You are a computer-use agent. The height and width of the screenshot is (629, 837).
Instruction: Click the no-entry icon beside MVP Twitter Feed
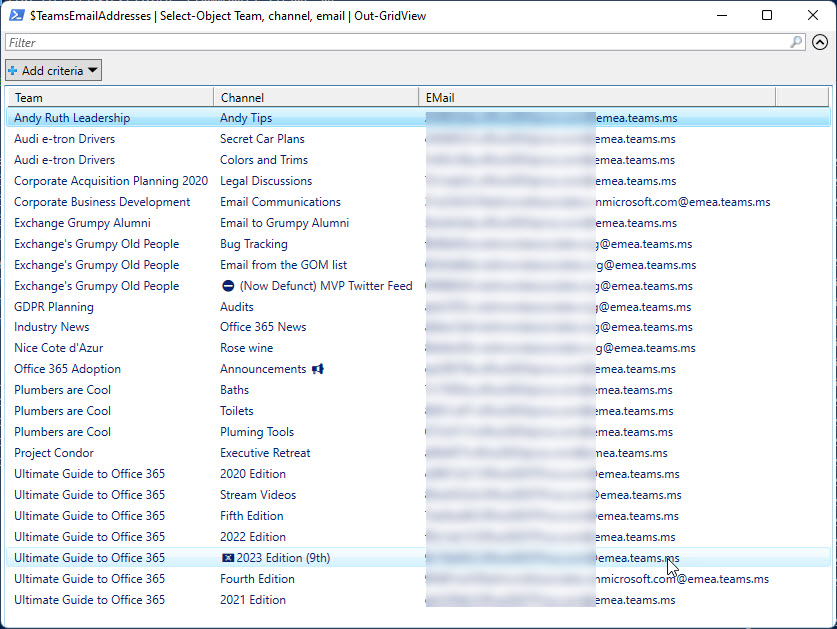click(x=228, y=286)
